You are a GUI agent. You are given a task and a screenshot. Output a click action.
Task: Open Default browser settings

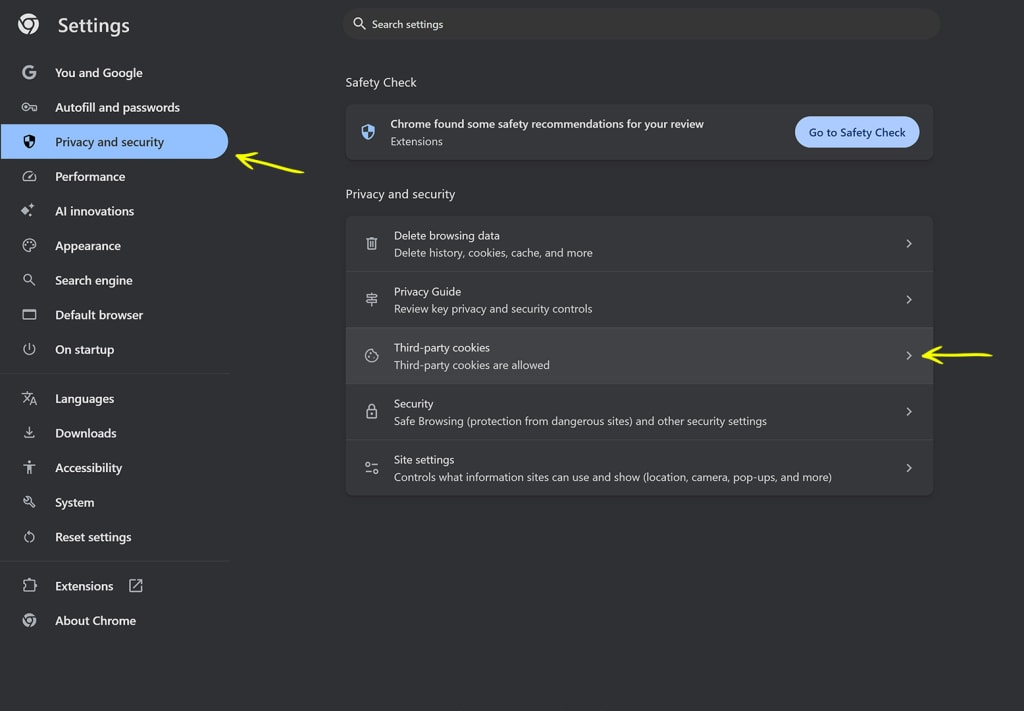point(114,315)
